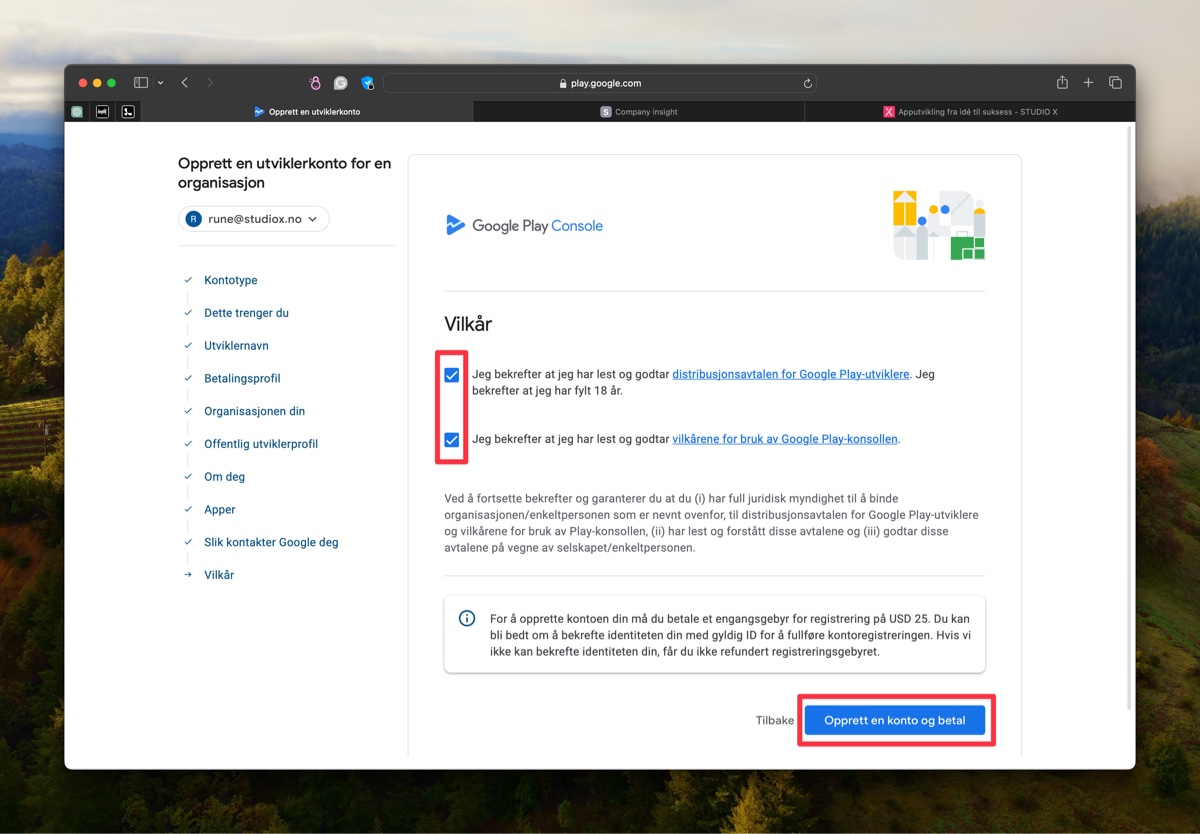The height and width of the screenshot is (834, 1200).
Task: Click the lock icon in address bar
Action: 564,84
